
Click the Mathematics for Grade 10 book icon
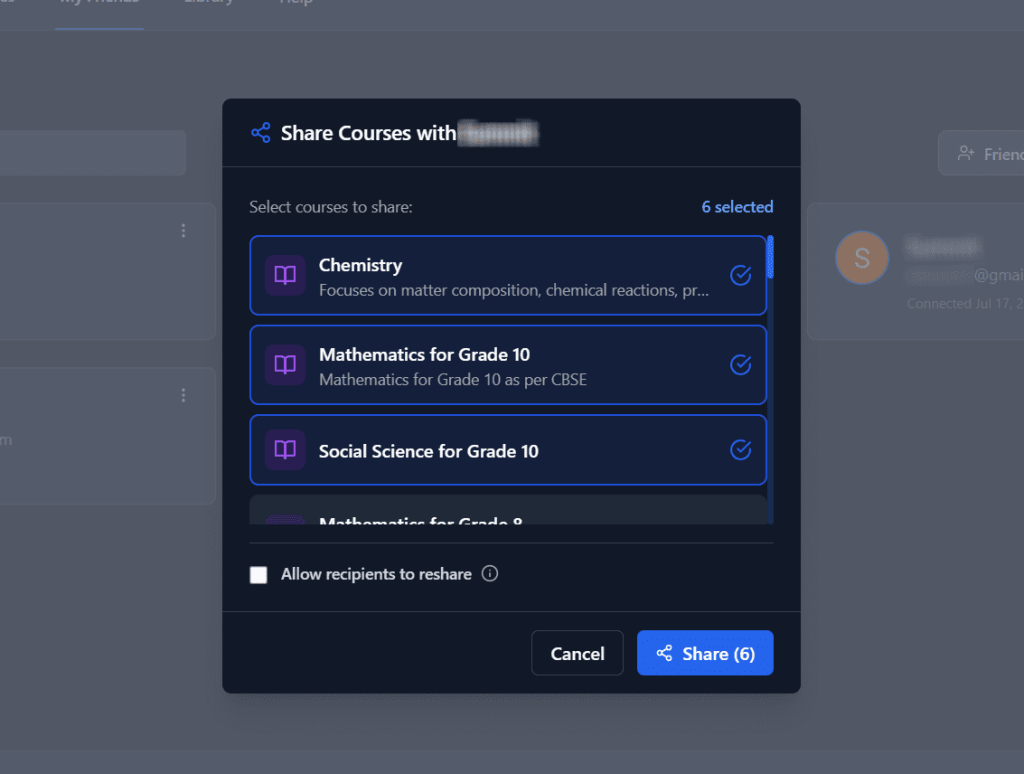click(x=285, y=365)
